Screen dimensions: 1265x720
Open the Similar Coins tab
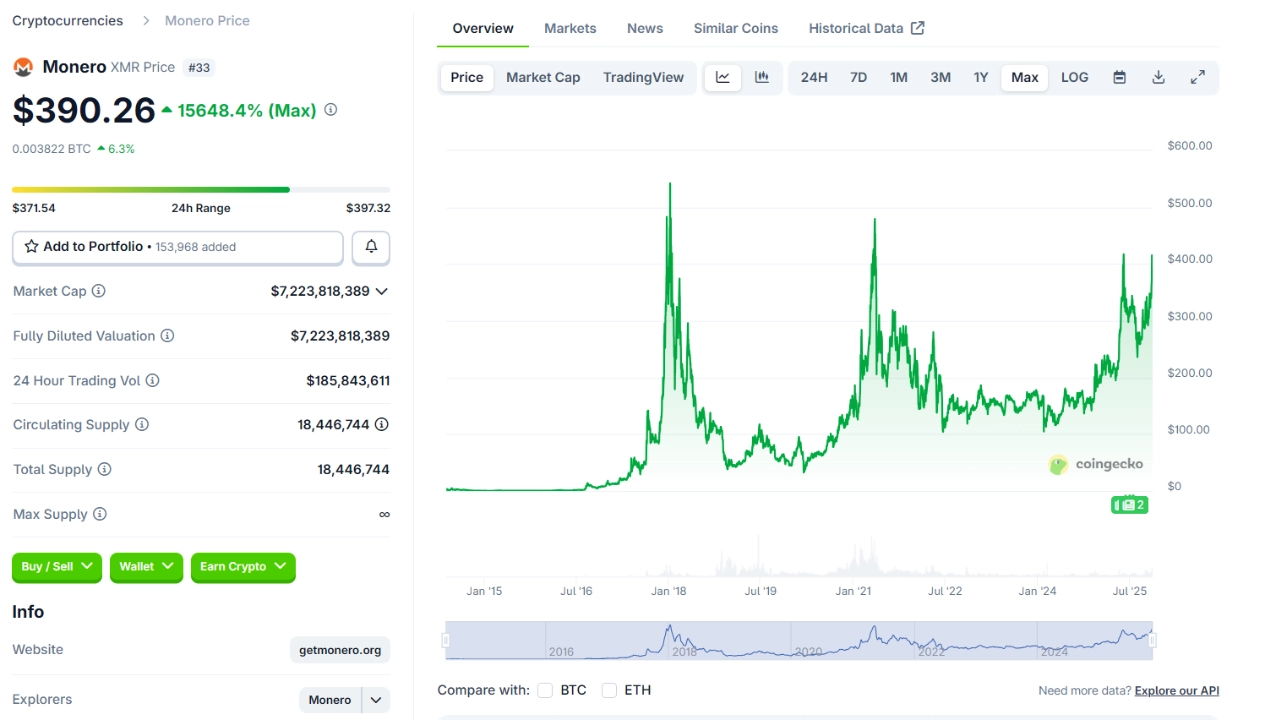pyautogui.click(x=735, y=28)
